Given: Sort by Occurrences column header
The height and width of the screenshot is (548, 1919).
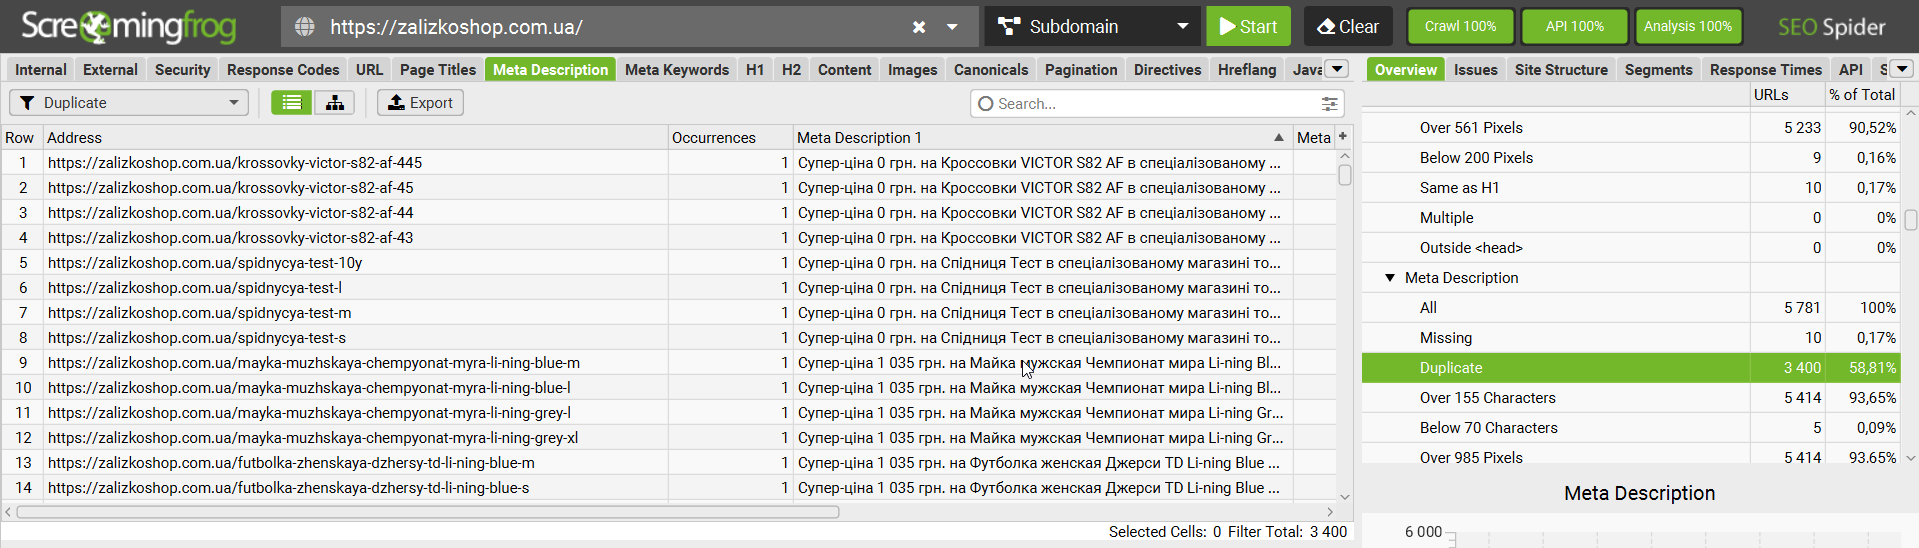Looking at the screenshot, I should point(730,138).
